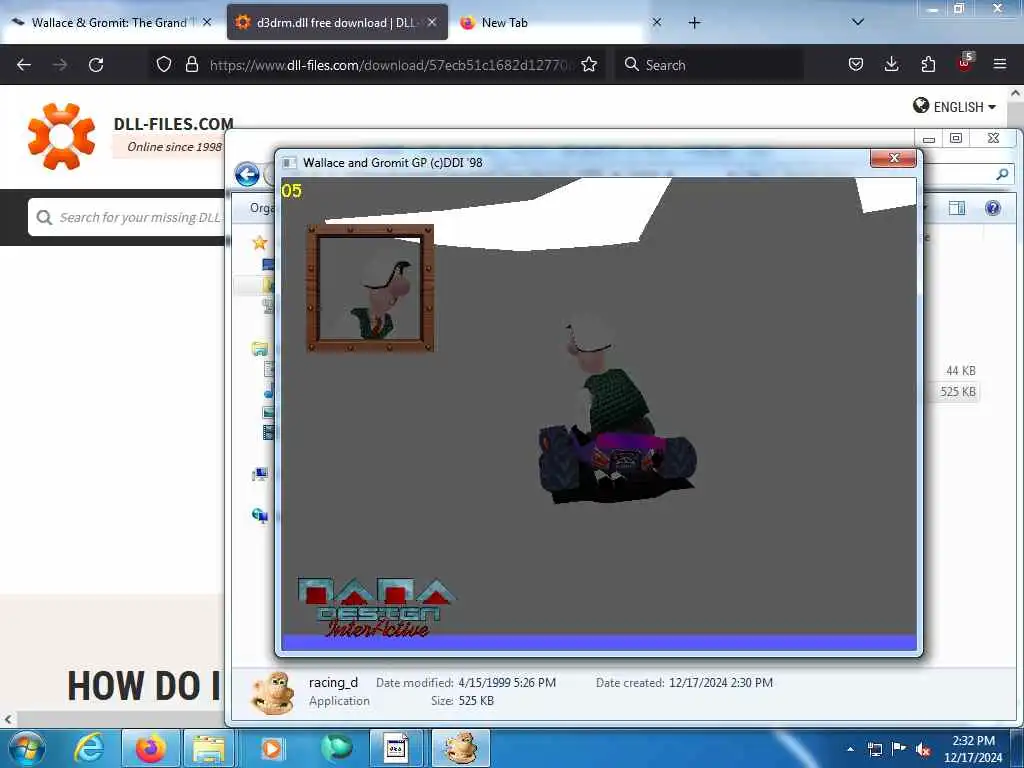Click the muted volume tray icon

923,749
